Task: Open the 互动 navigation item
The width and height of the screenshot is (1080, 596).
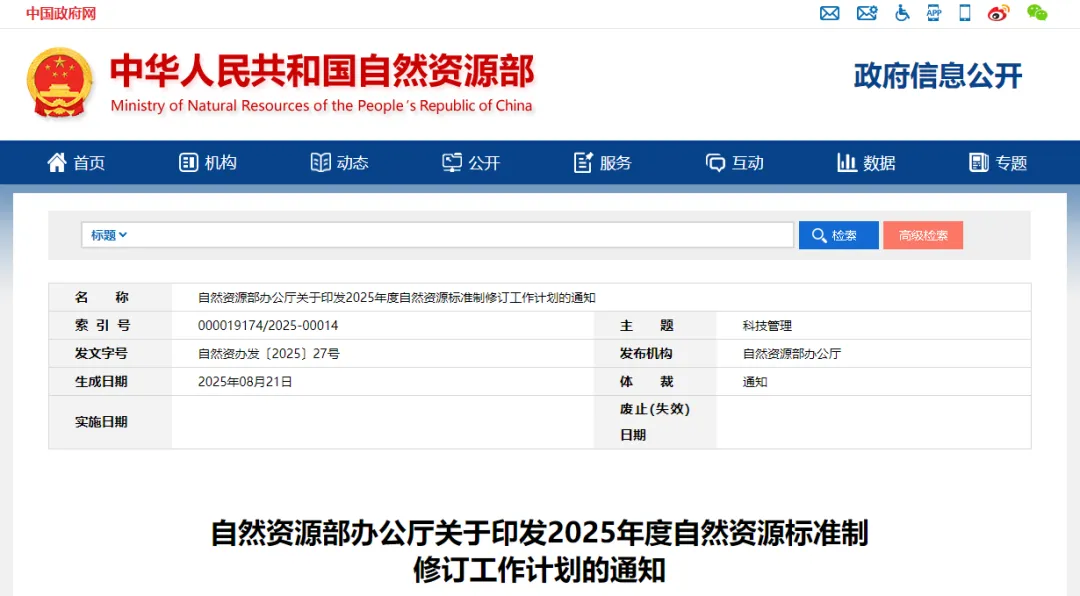Action: (x=735, y=163)
